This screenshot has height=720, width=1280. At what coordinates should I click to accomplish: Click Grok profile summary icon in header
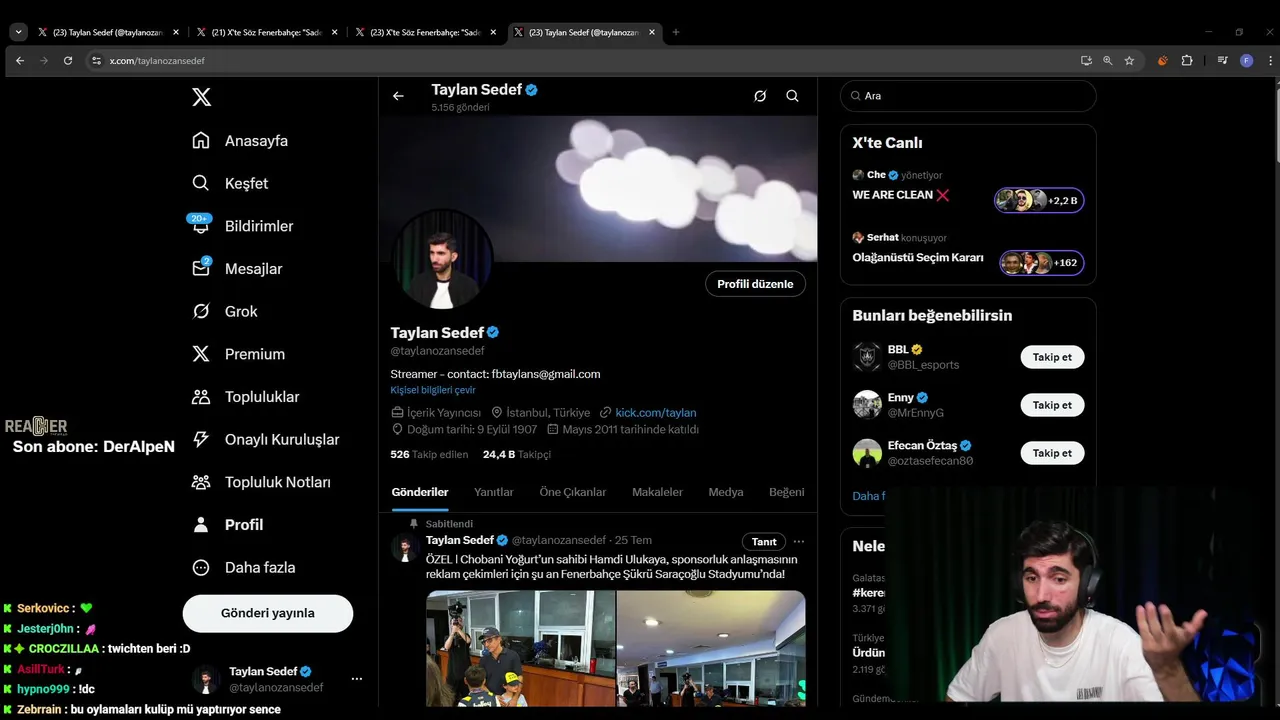point(760,96)
